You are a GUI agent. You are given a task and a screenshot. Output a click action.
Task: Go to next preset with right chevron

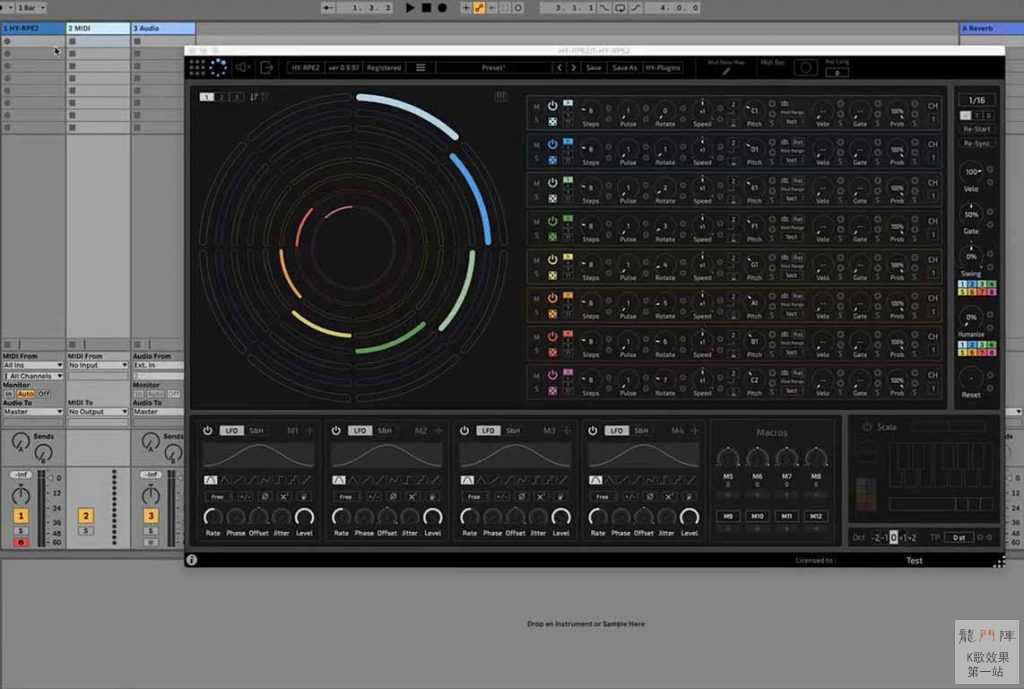pos(573,67)
